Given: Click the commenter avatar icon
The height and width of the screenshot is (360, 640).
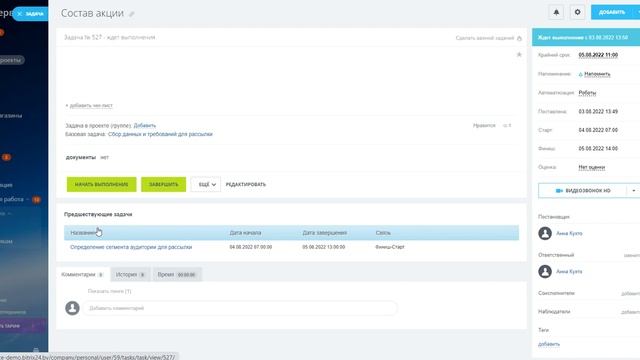Looking at the screenshot, I should pyautogui.click(x=72, y=308).
